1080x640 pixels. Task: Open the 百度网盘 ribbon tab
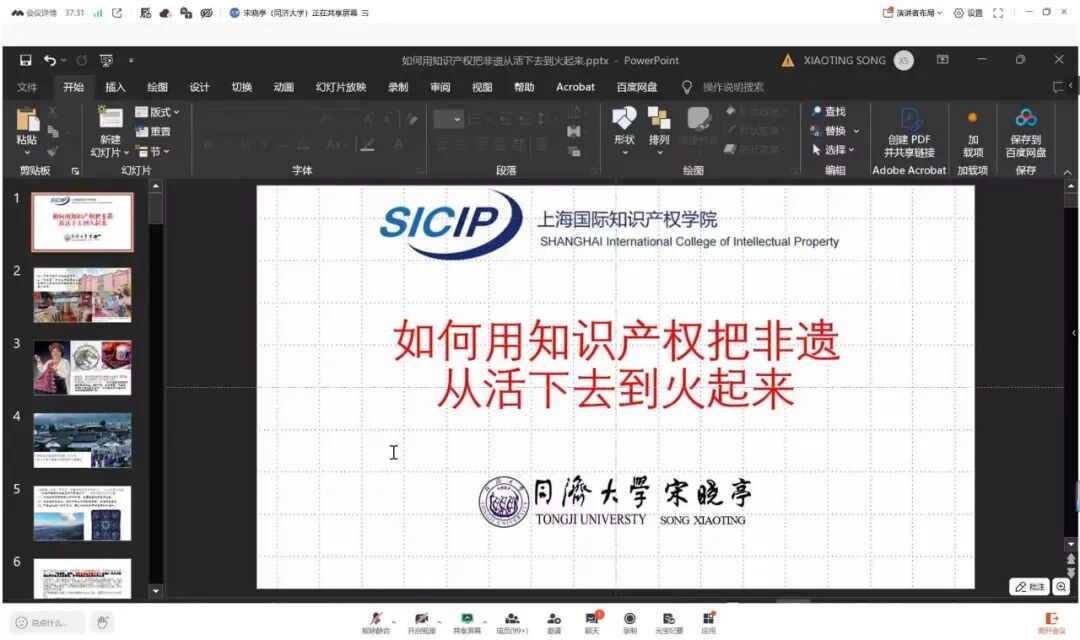[x=636, y=87]
